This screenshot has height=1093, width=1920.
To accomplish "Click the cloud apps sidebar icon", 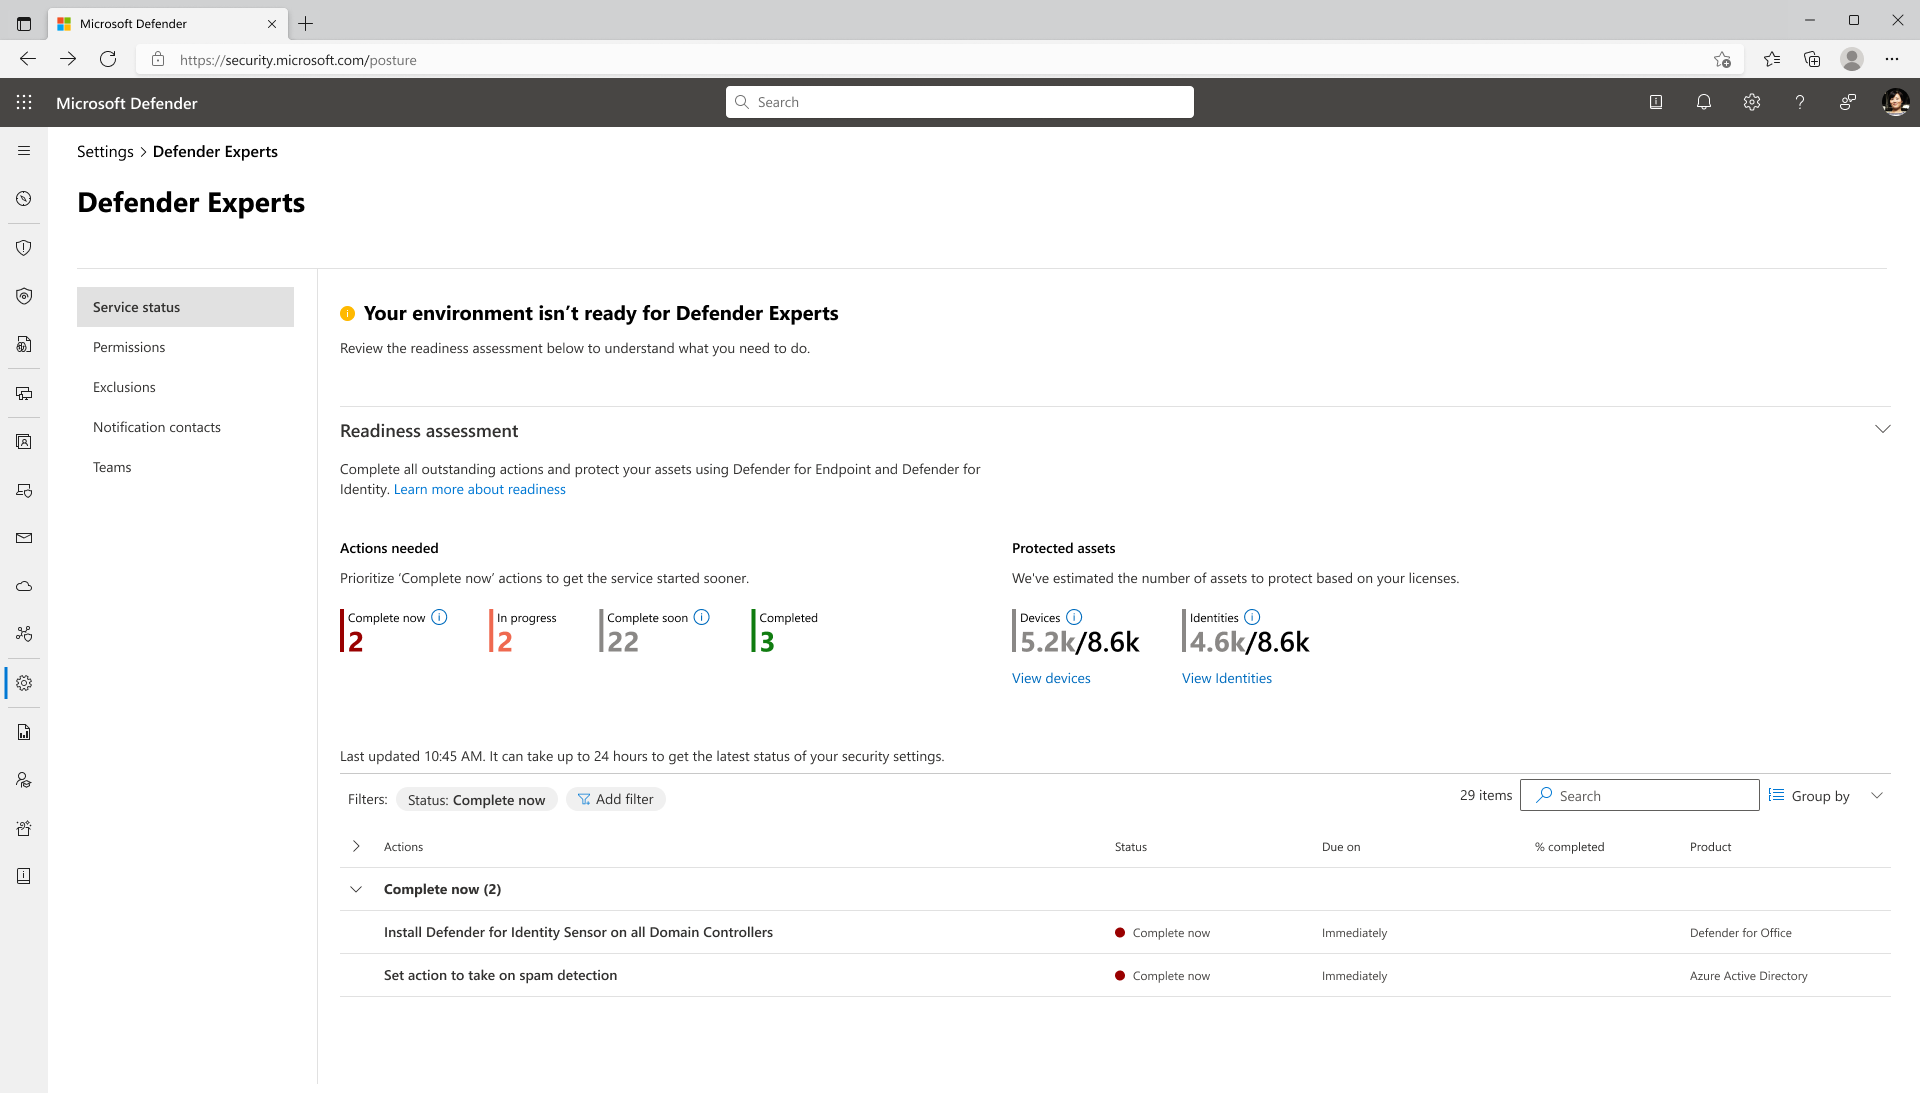I will coord(24,586).
